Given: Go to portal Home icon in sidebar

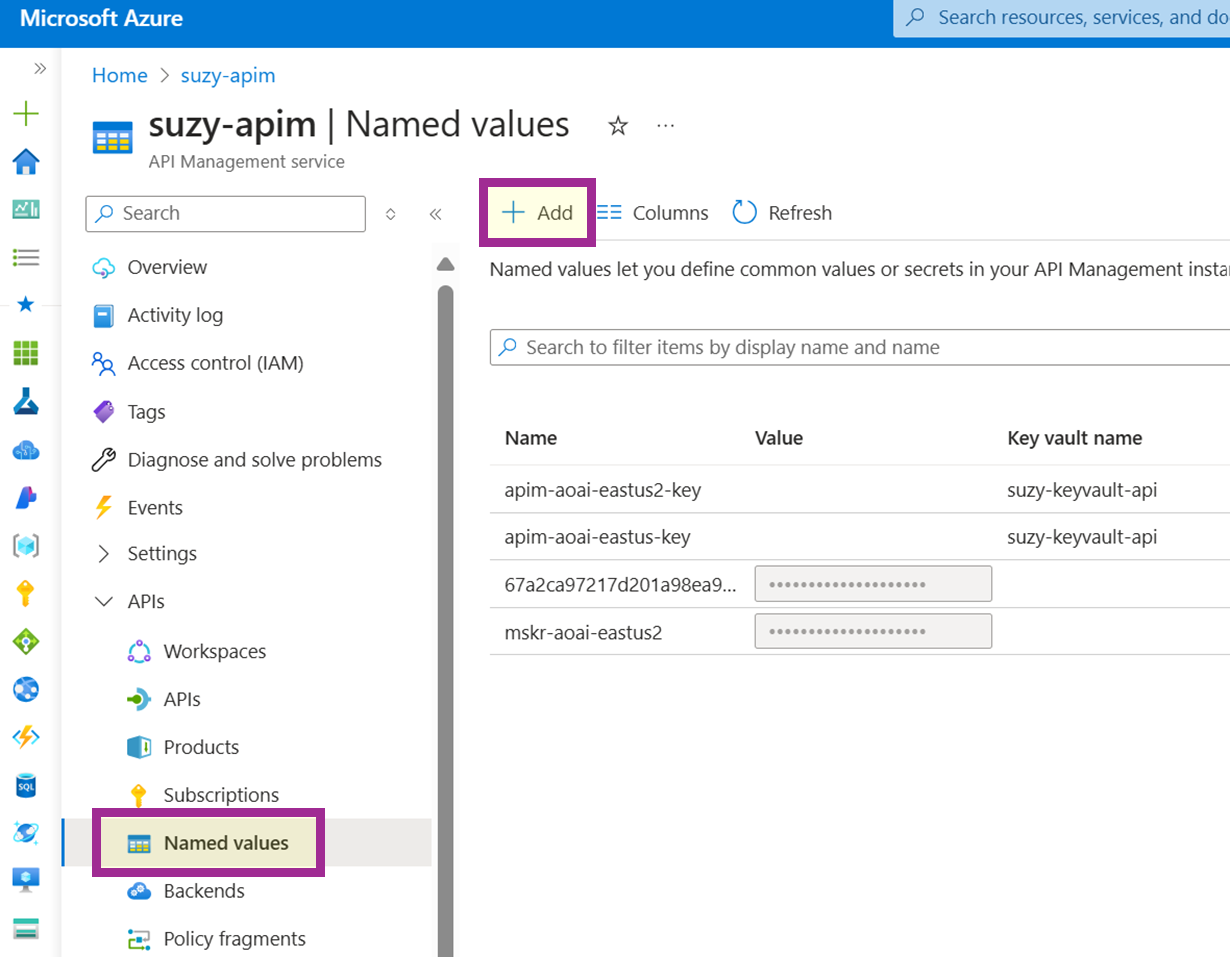Looking at the screenshot, I should pyautogui.click(x=26, y=161).
